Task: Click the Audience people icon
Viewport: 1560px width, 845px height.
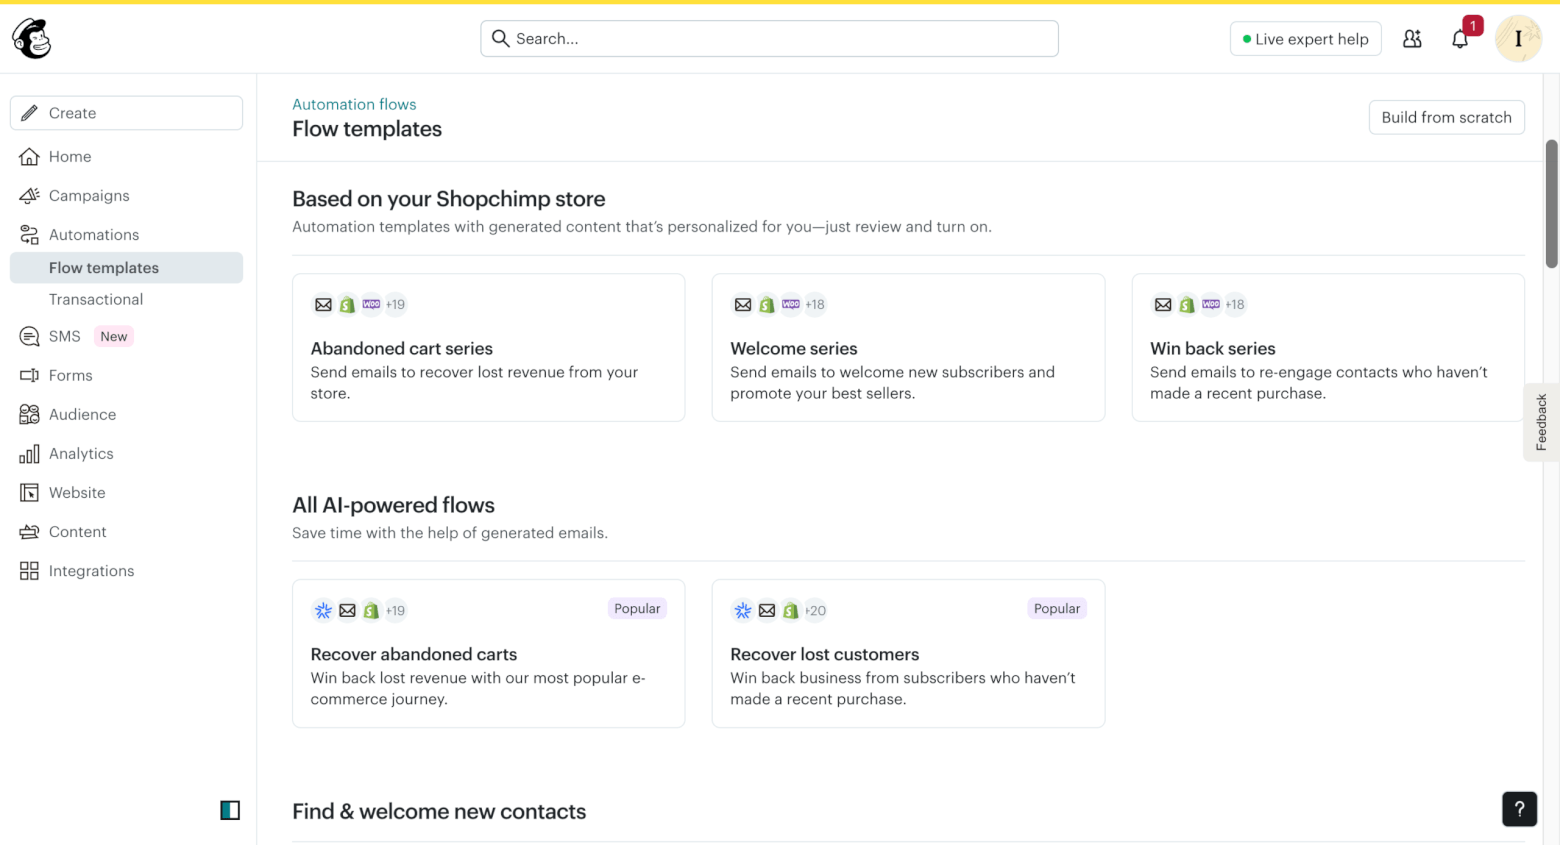Action: click(x=29, y=414)
